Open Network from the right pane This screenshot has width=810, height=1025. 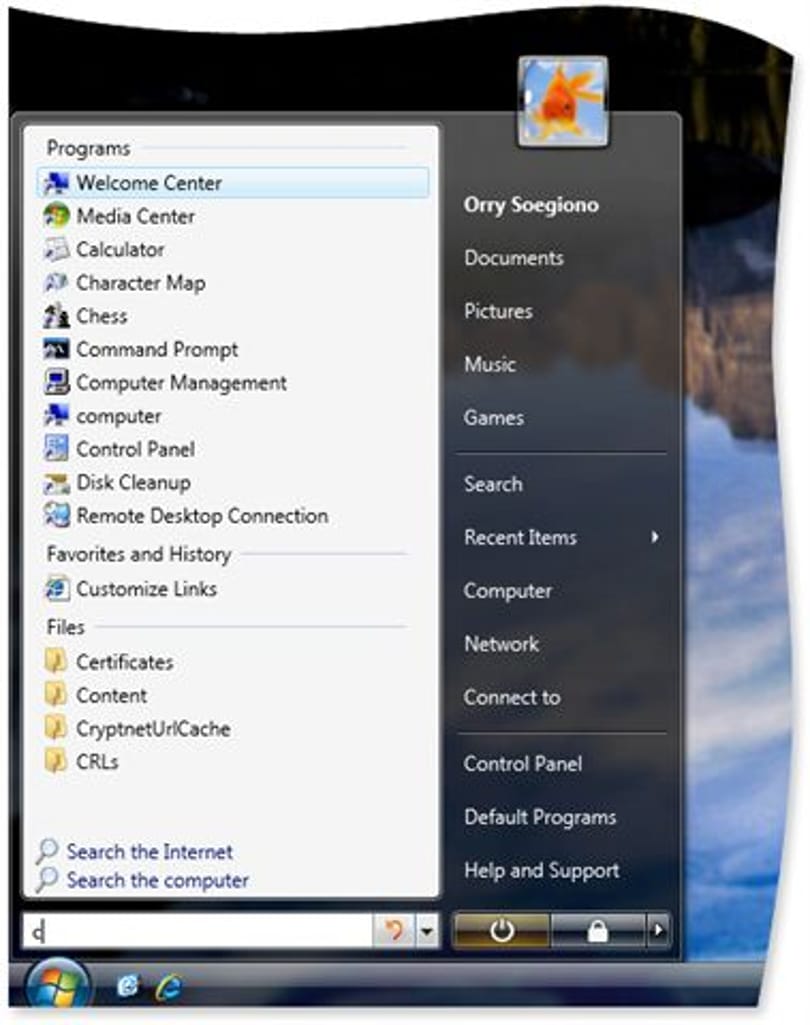tap(501, 644)
